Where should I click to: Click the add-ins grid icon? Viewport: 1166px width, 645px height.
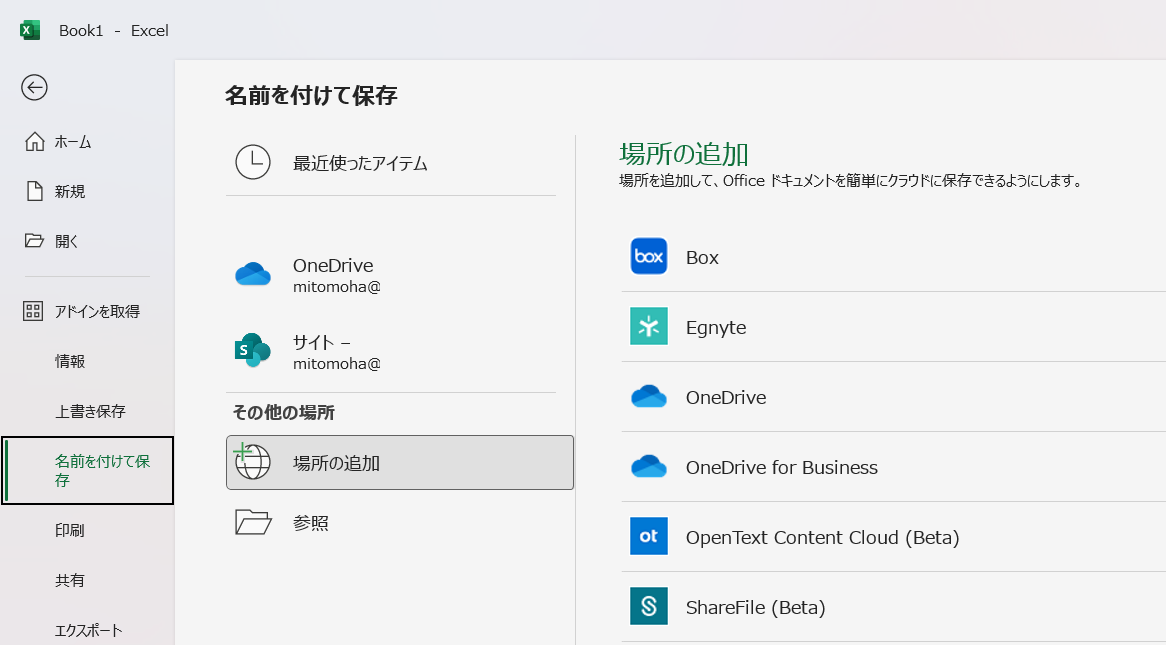[x=33, y=311]
